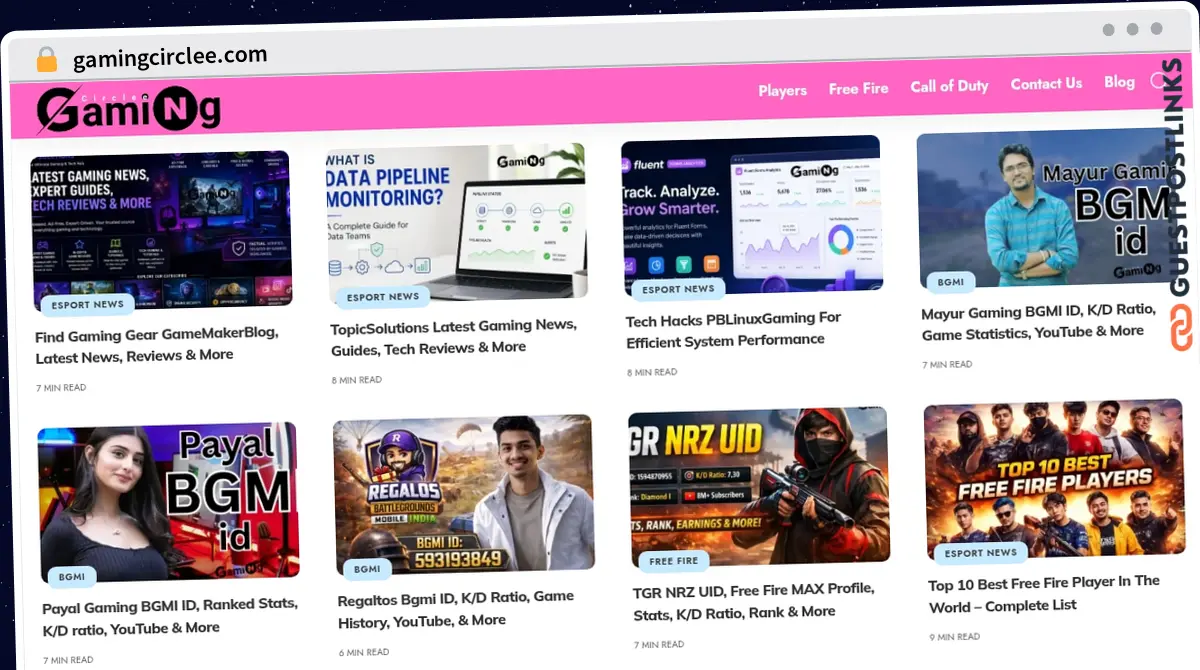
Task: Read TGR NRZ UID Free Fire MAX article
Action: (x=754, y=600)
